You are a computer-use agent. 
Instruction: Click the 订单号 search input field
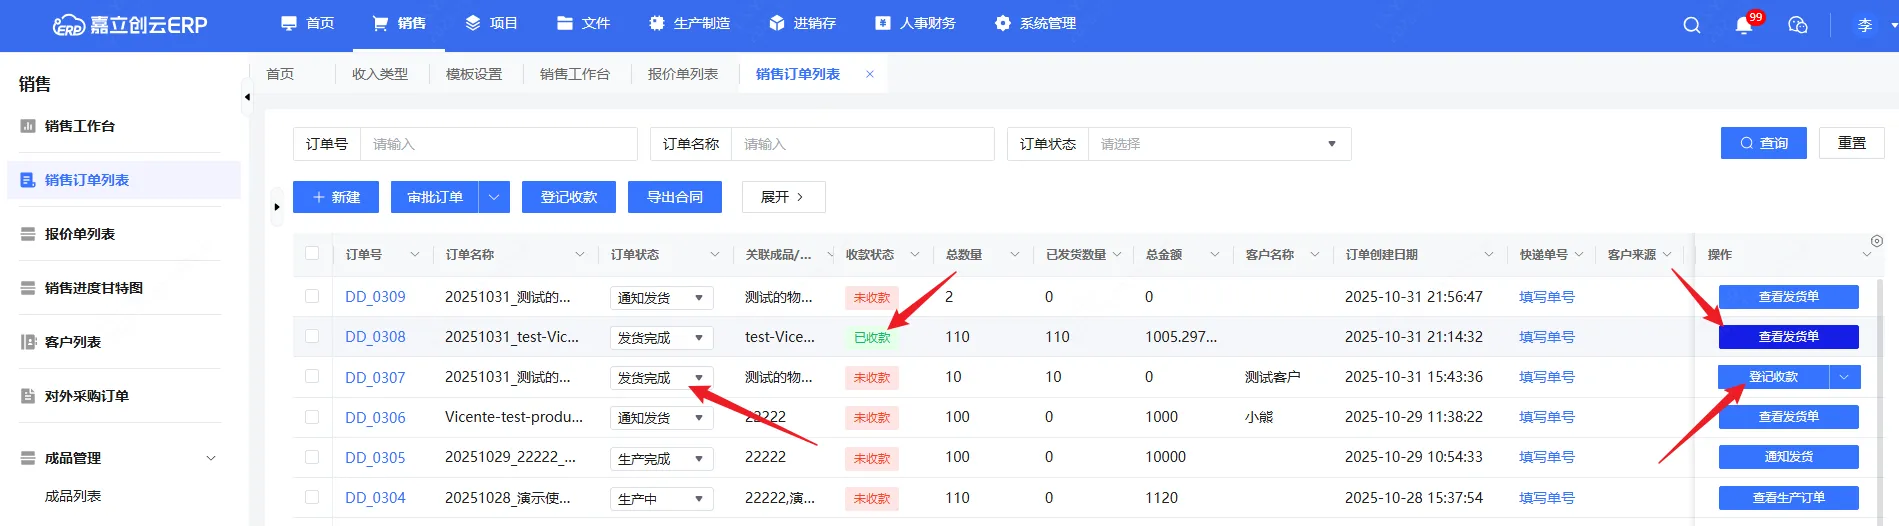pyautogui.click(x=497, y=144)
